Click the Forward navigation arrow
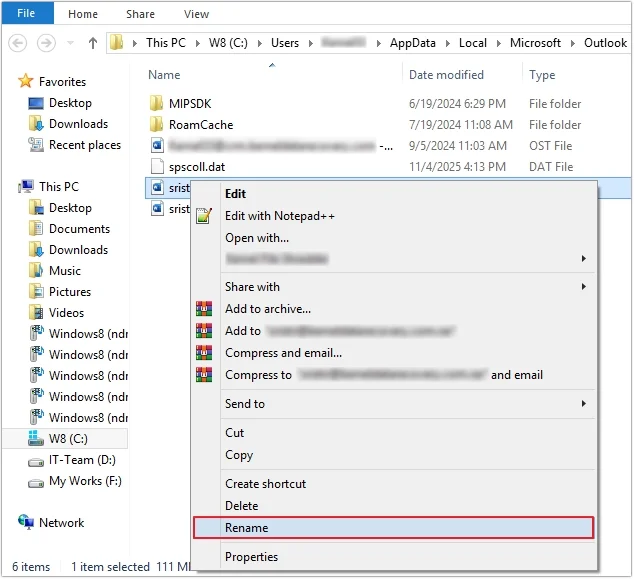634x579 pixels. (x=46, y=43)
